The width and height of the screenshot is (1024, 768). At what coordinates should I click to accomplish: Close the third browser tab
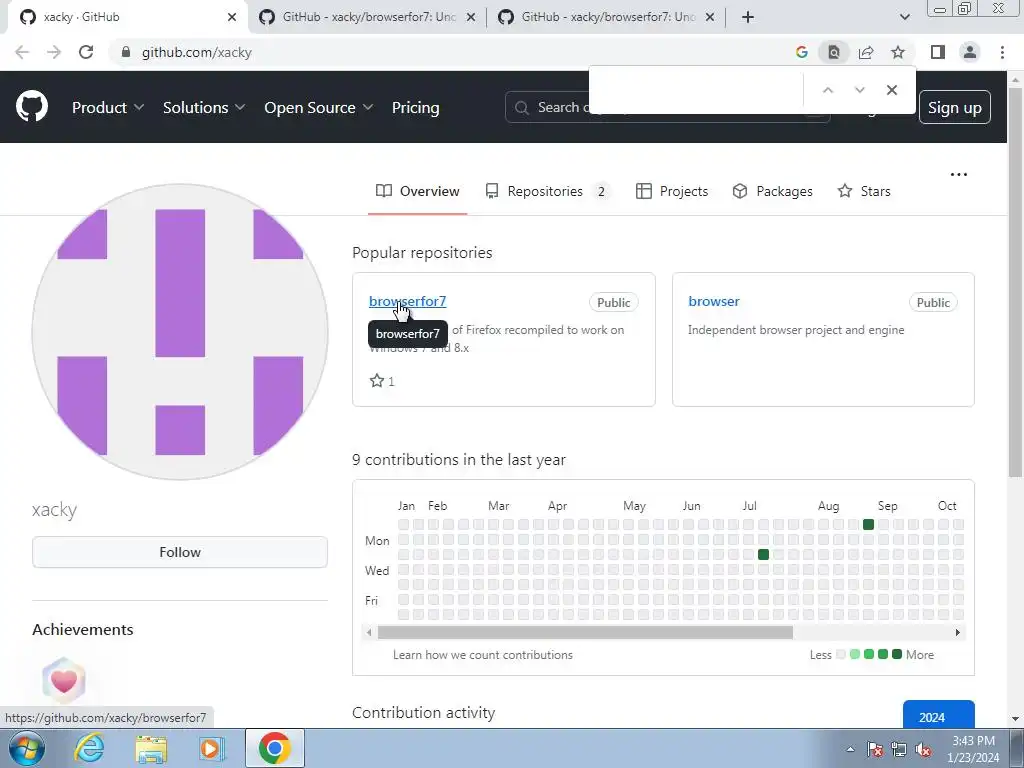[x=711, y=17]
